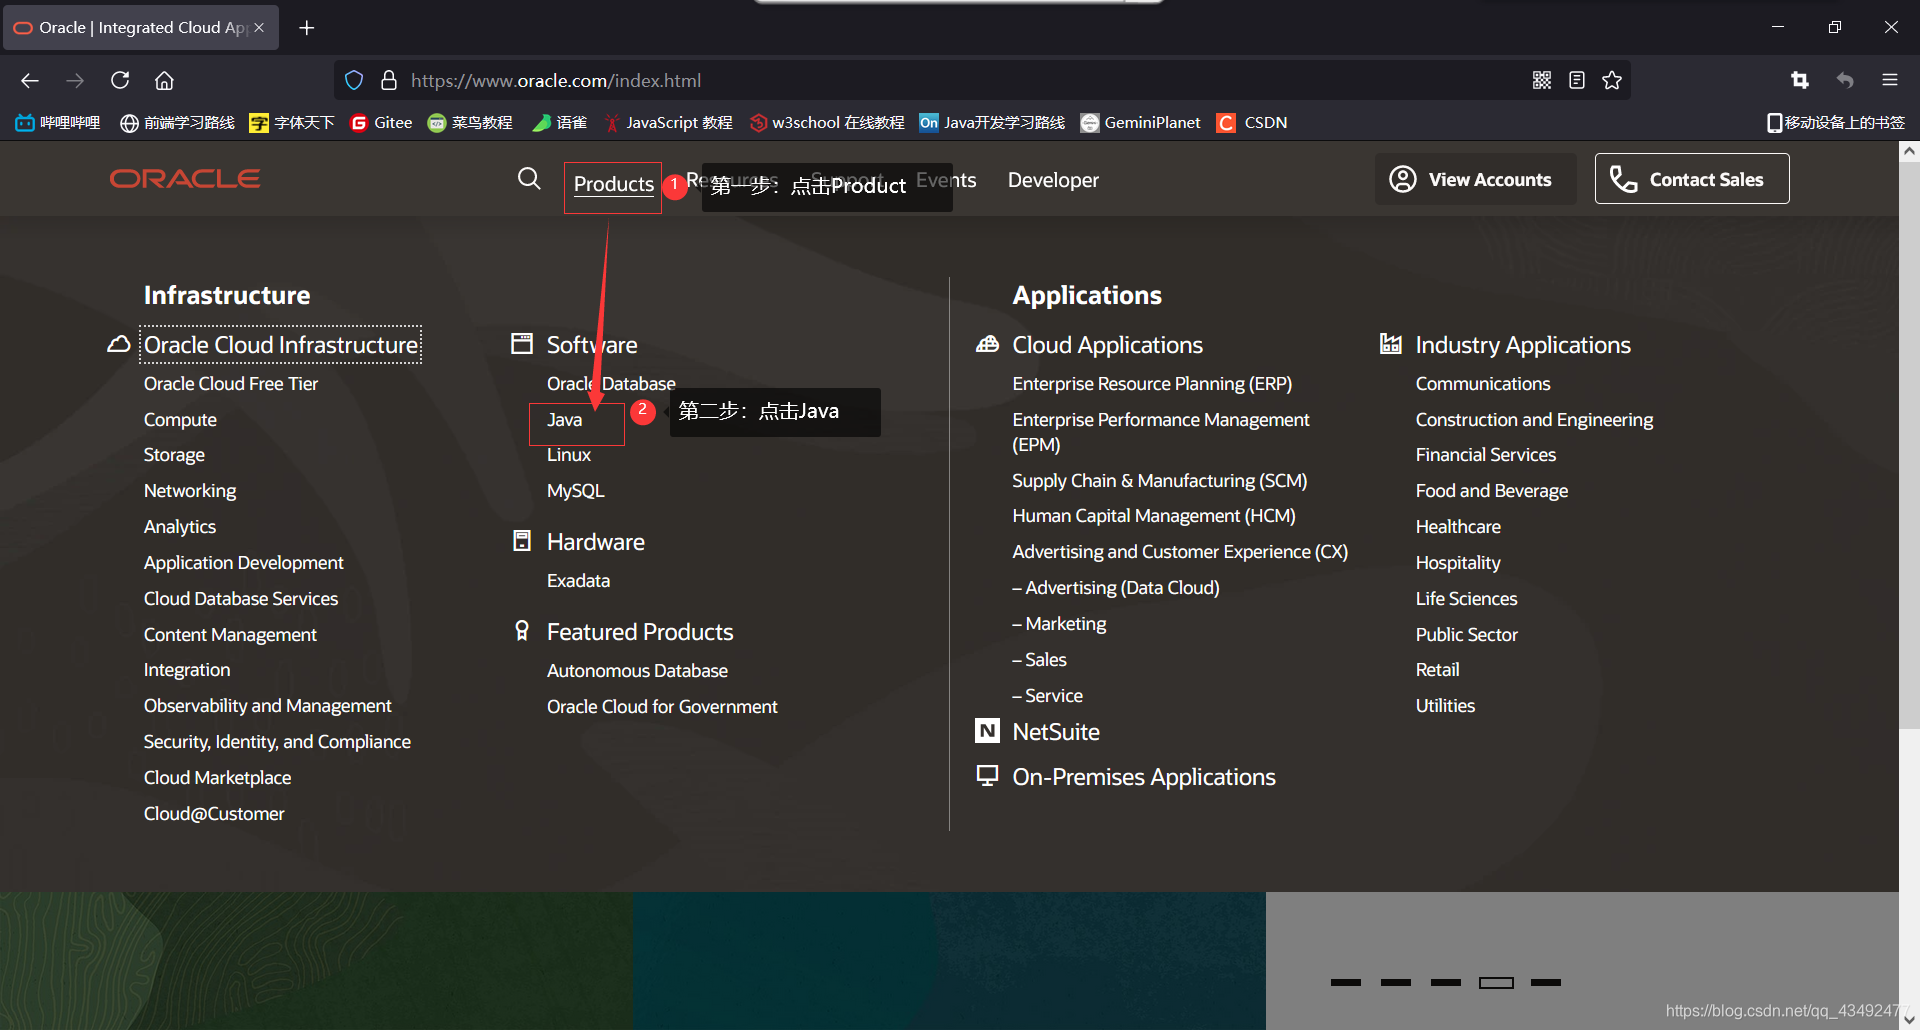Open the Events menu item
The image size is (1920, 1030).
pos(946,180)
